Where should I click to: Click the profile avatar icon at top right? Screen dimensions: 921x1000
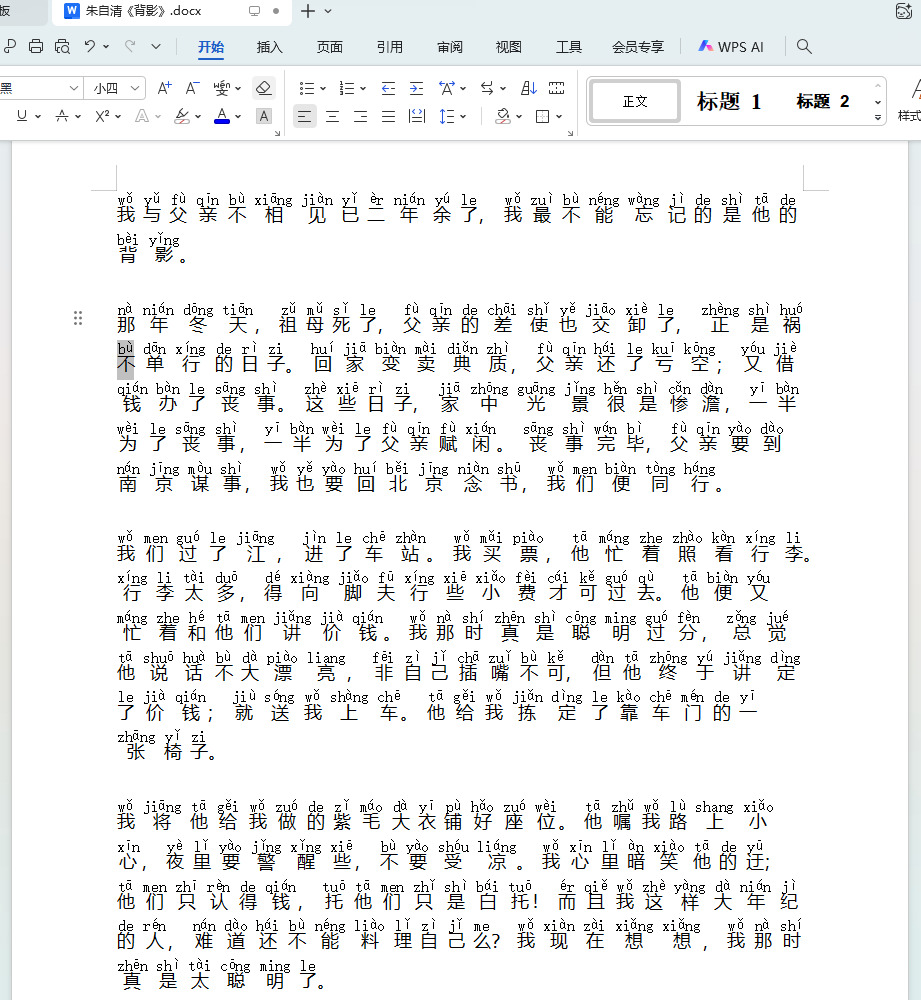[x=904, y=11]
